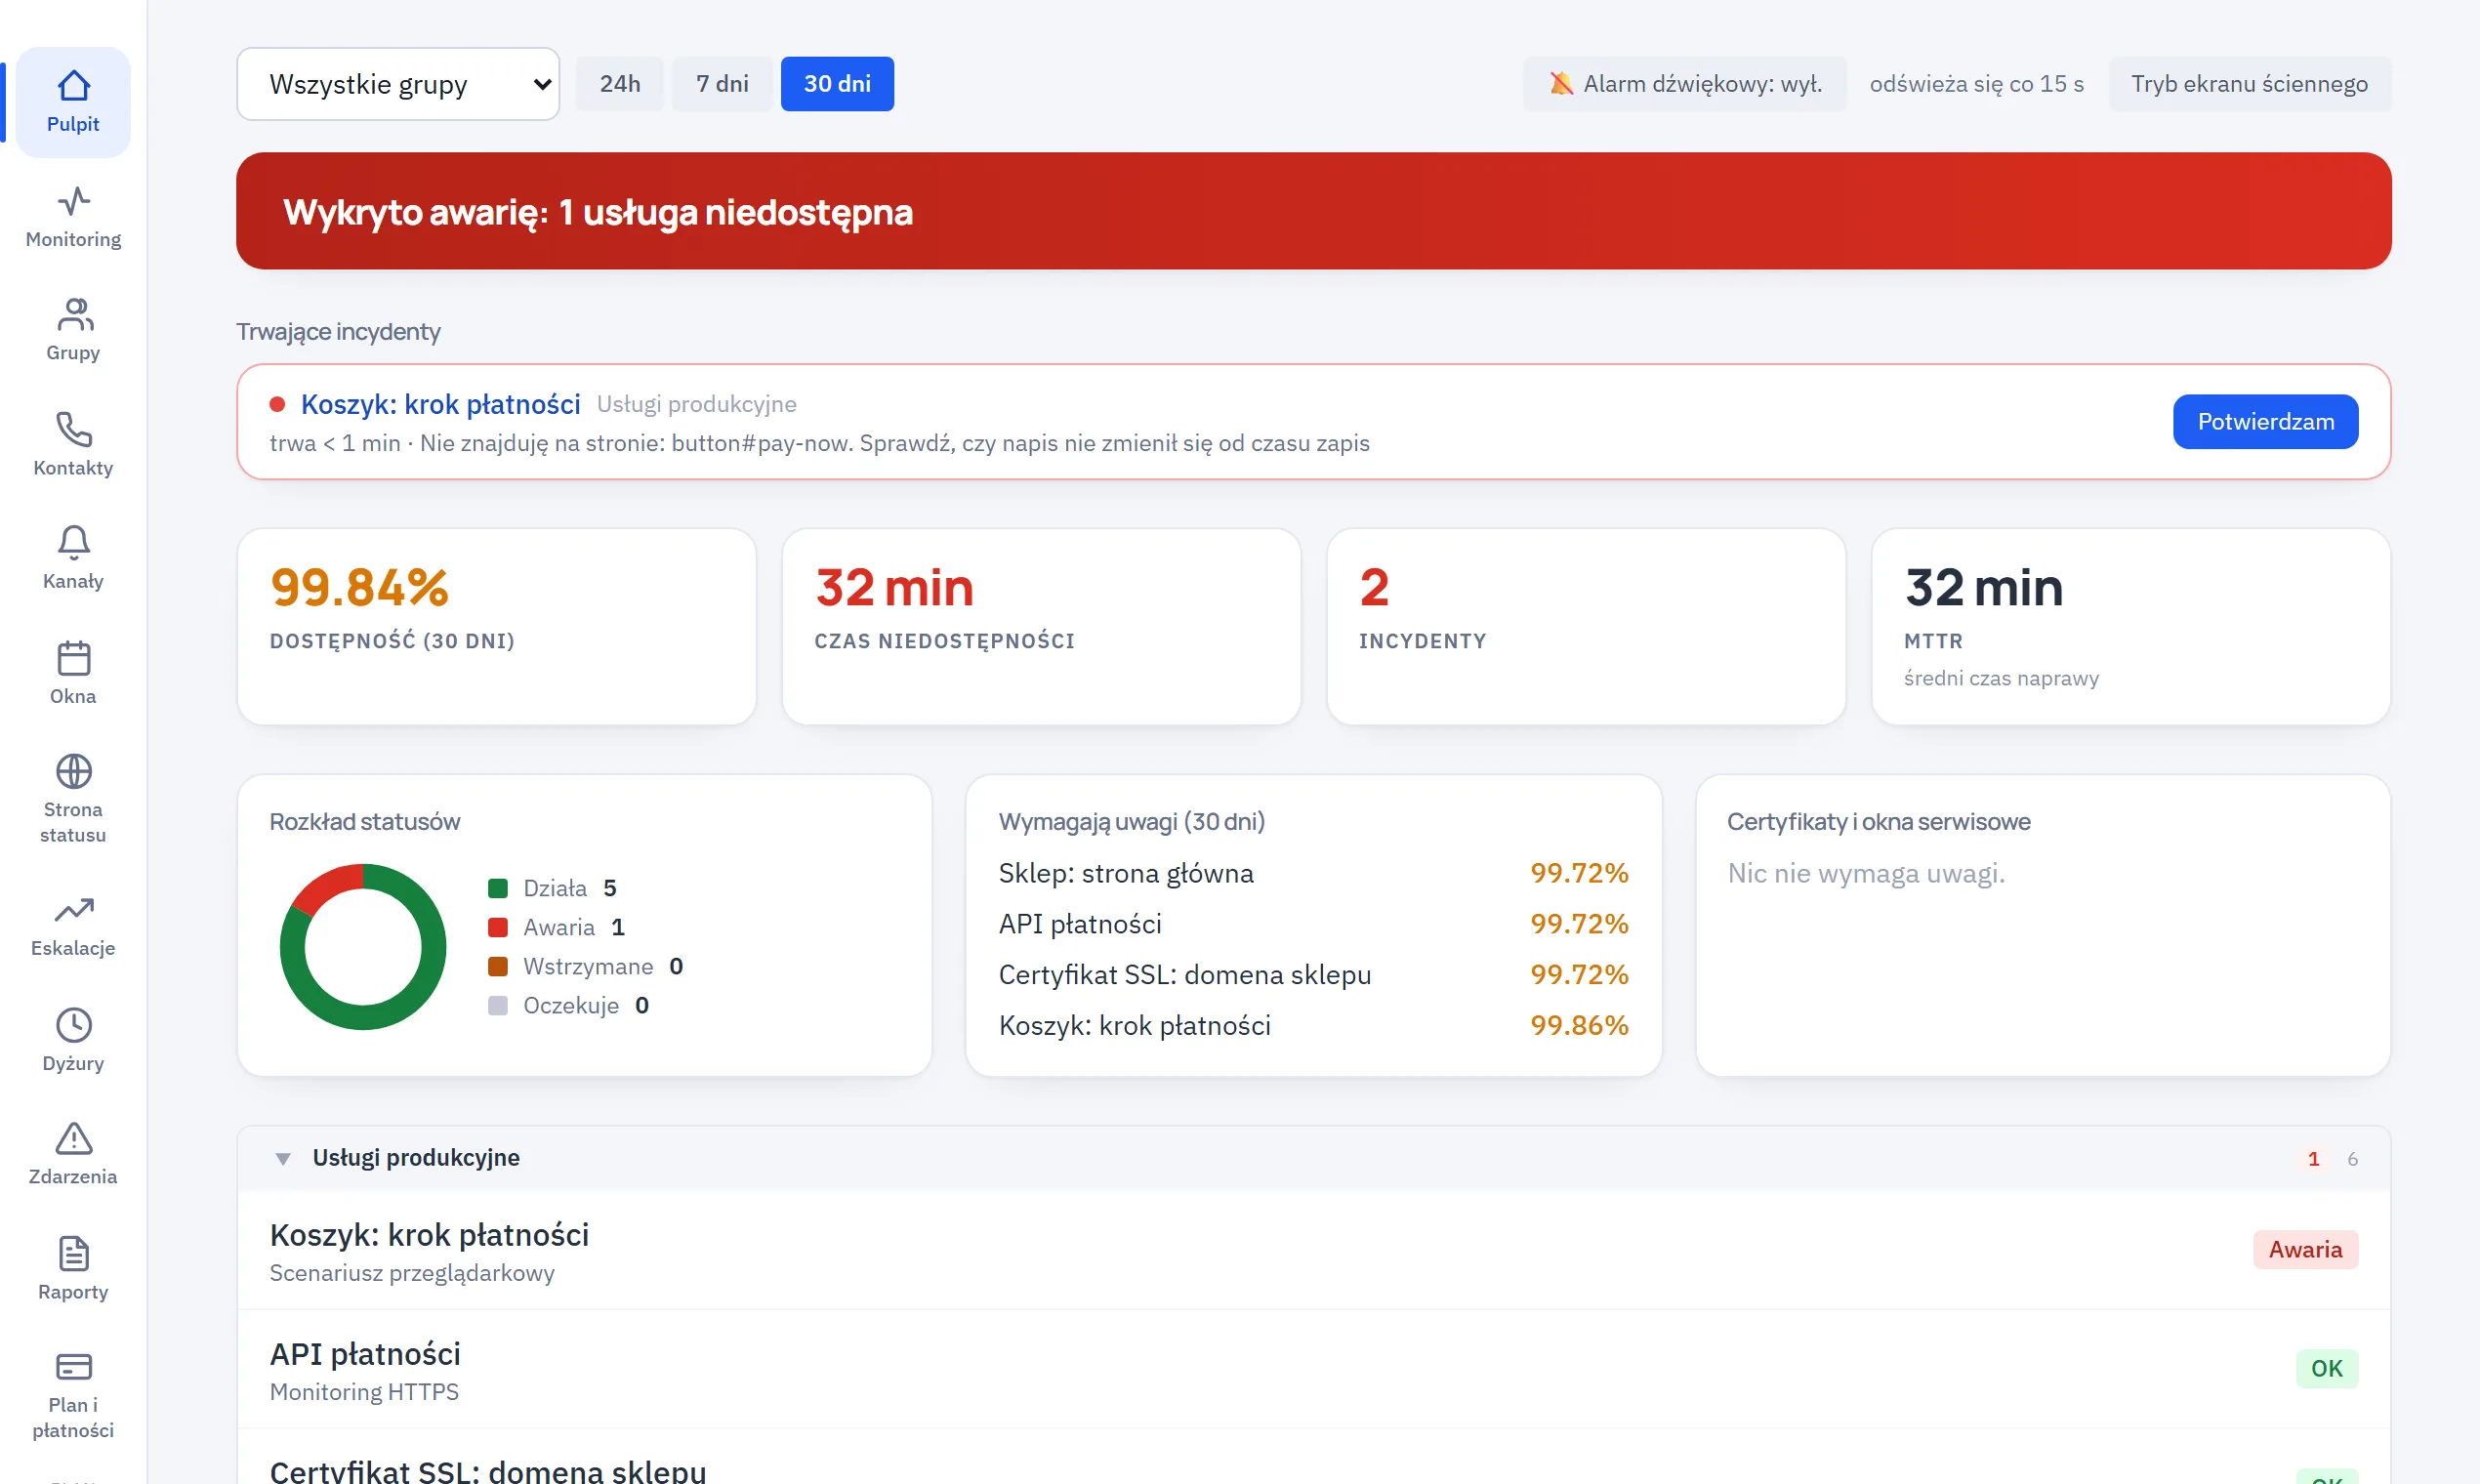Click the Nic nie wymaga uwagi text

point(1866,873)
